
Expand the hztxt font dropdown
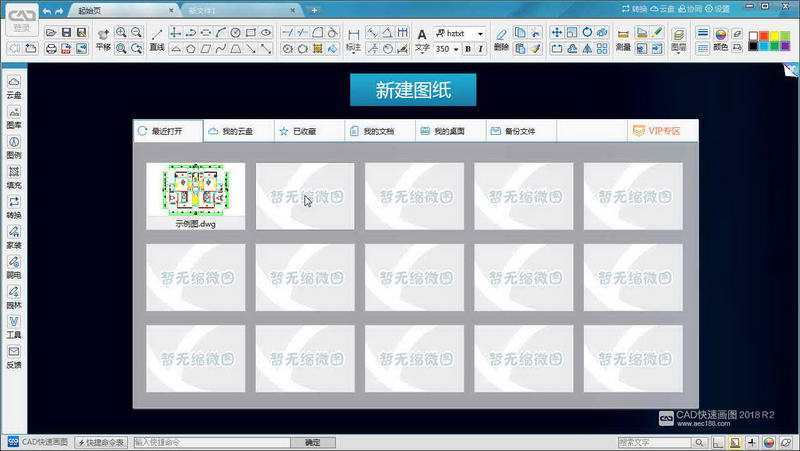480,33
